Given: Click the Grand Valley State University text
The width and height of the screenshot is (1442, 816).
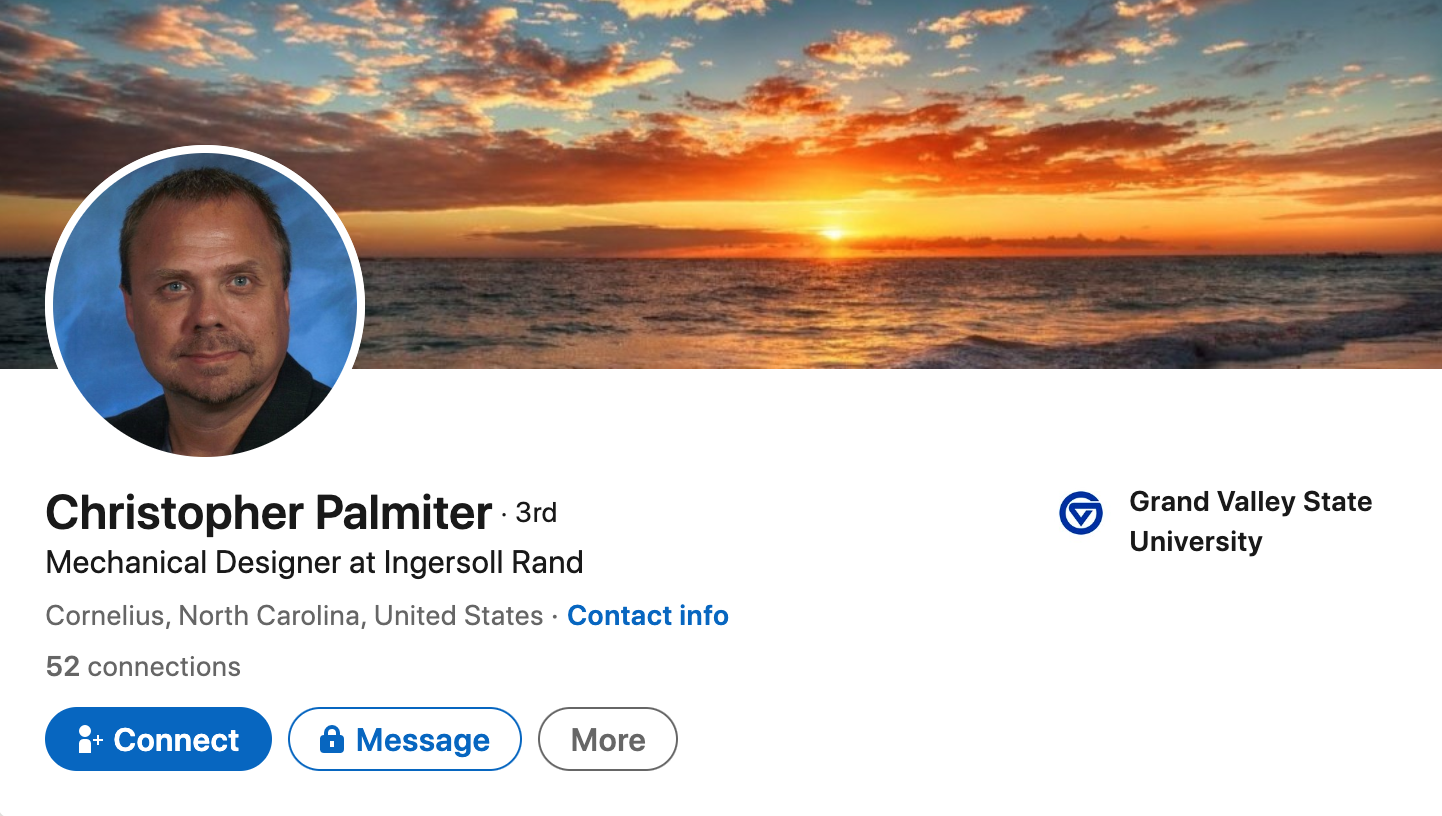Looking at the screenshot, I should click(x=1250, y=521).
